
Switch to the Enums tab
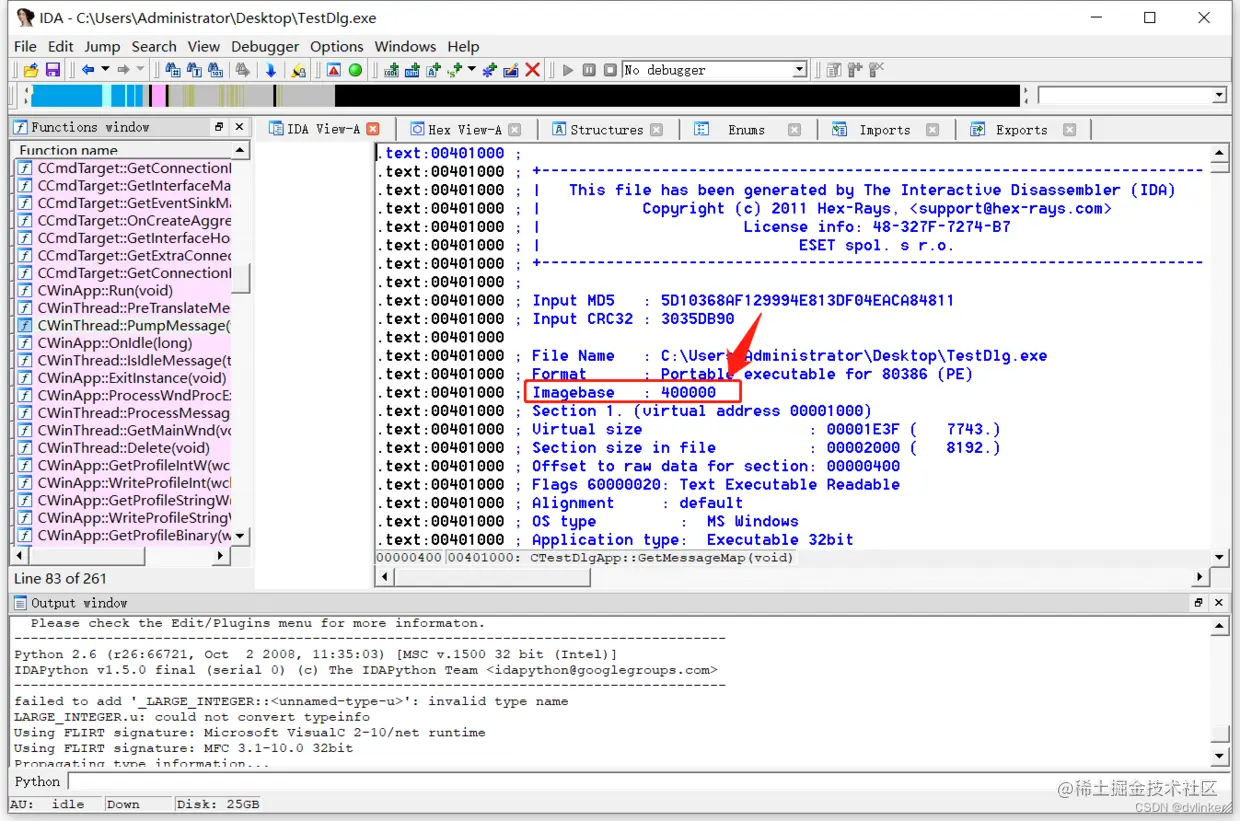(x=746, y=129)
